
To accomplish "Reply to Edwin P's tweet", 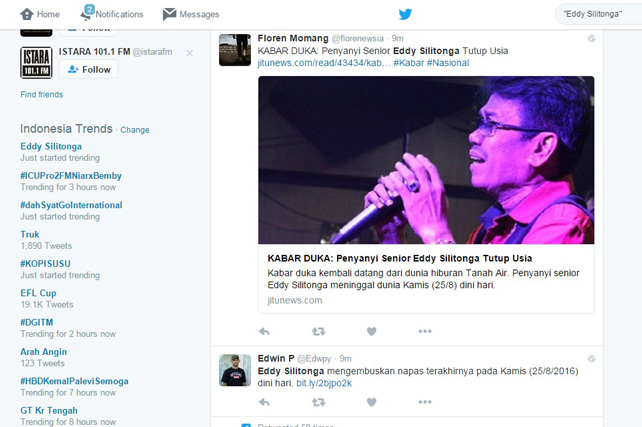I will coord(264,402).
